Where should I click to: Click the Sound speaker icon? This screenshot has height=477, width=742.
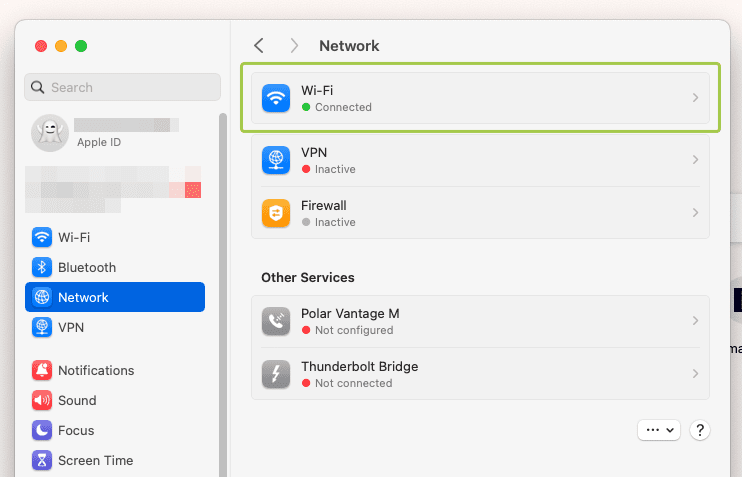coord(42,400)
